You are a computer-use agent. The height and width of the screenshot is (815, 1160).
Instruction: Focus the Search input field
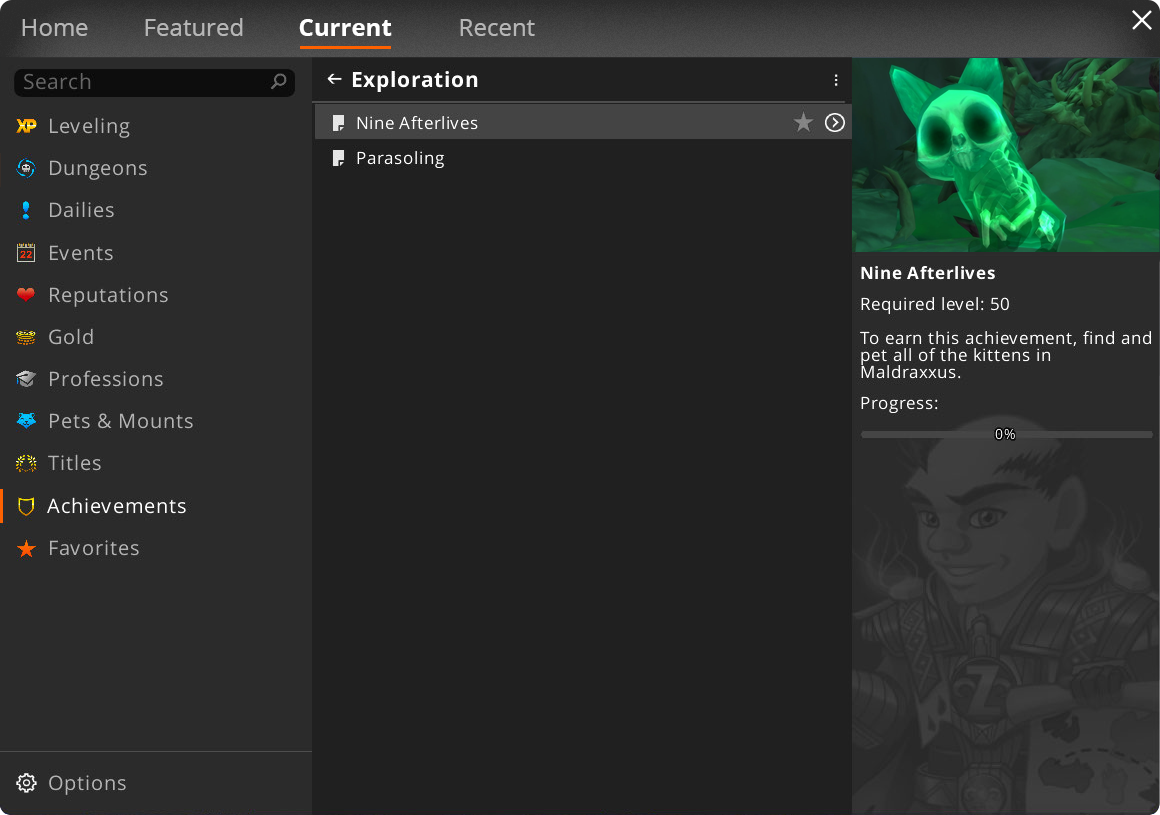pos(154,82)
